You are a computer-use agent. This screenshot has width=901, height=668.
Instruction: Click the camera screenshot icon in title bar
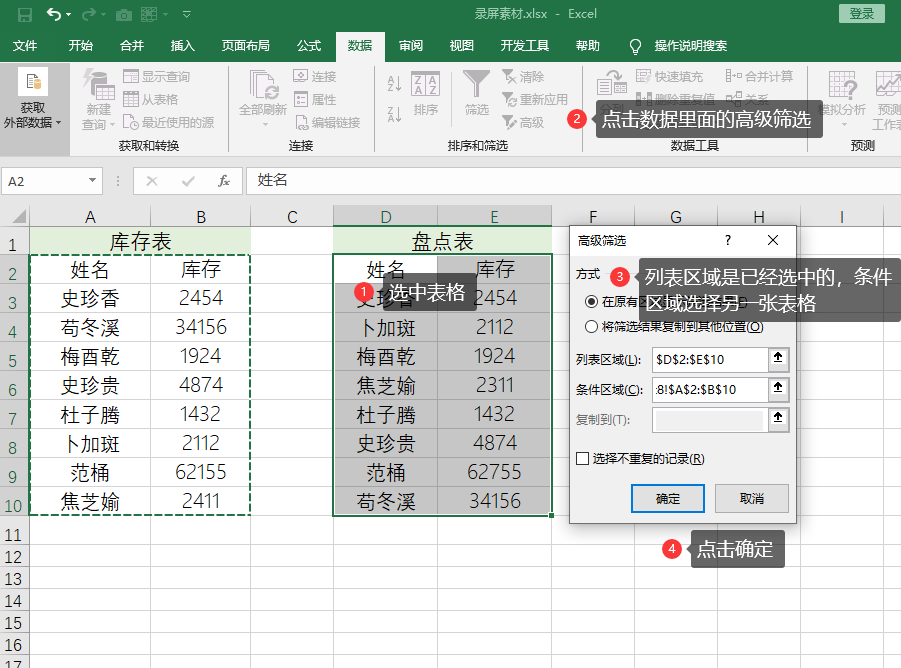[124, 15]
